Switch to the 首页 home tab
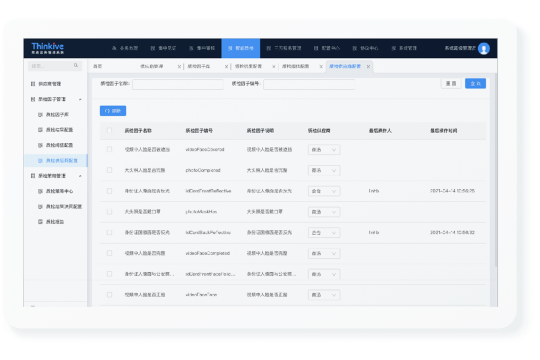The image size is (540, 360). point(97,66)
